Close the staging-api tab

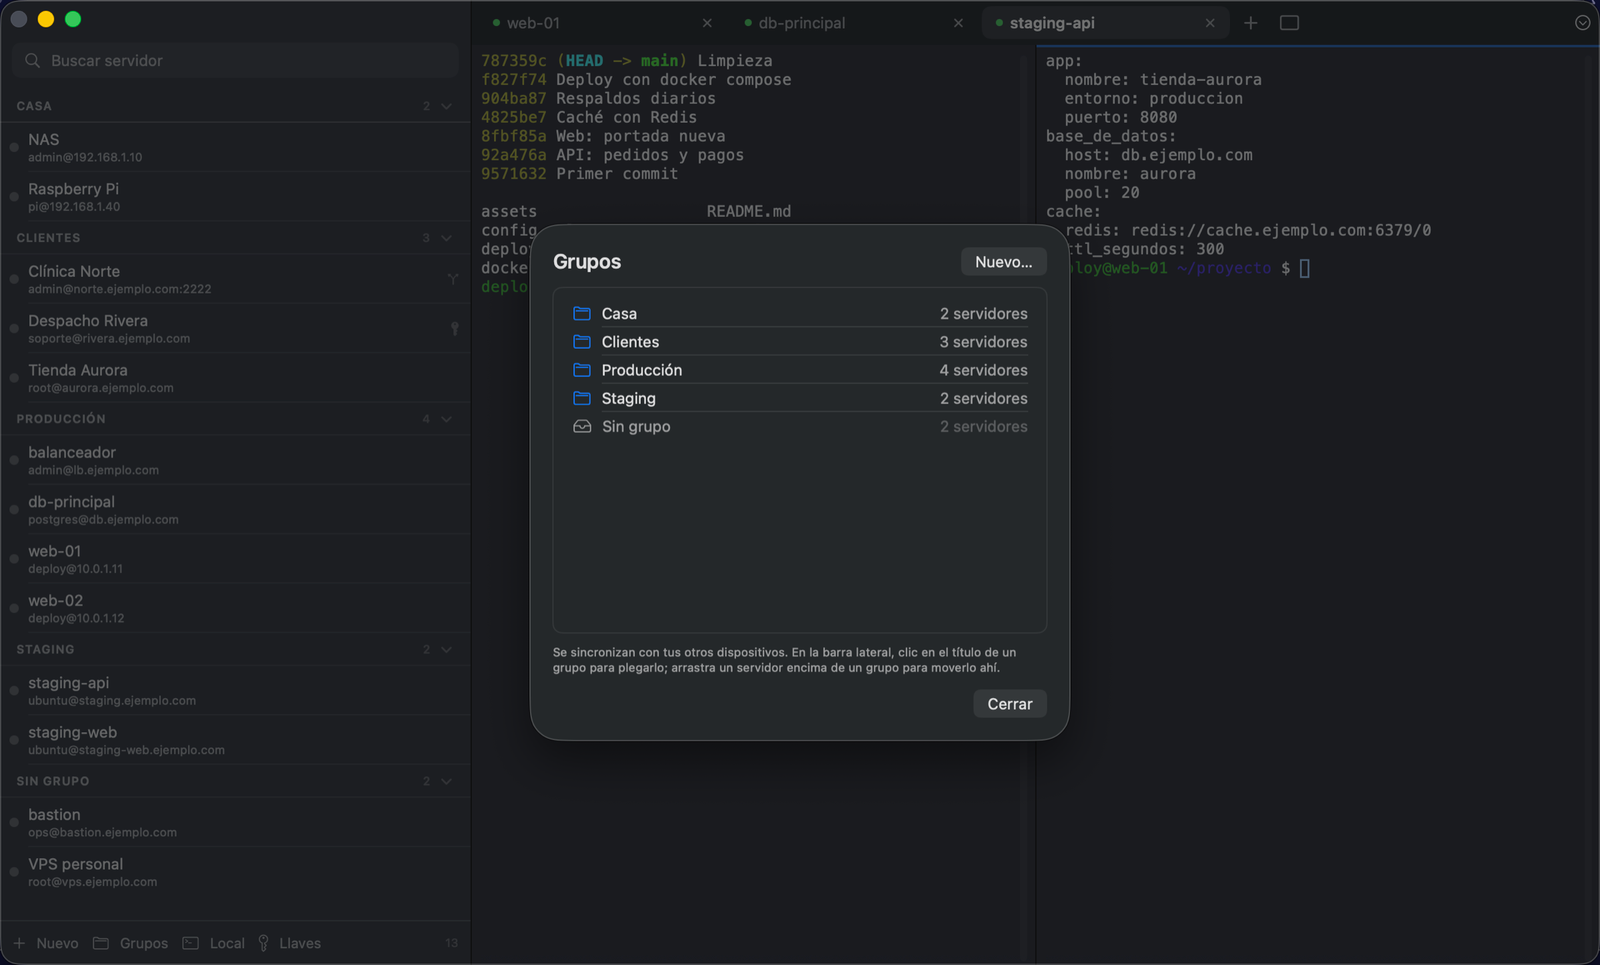pos(1210,23)
